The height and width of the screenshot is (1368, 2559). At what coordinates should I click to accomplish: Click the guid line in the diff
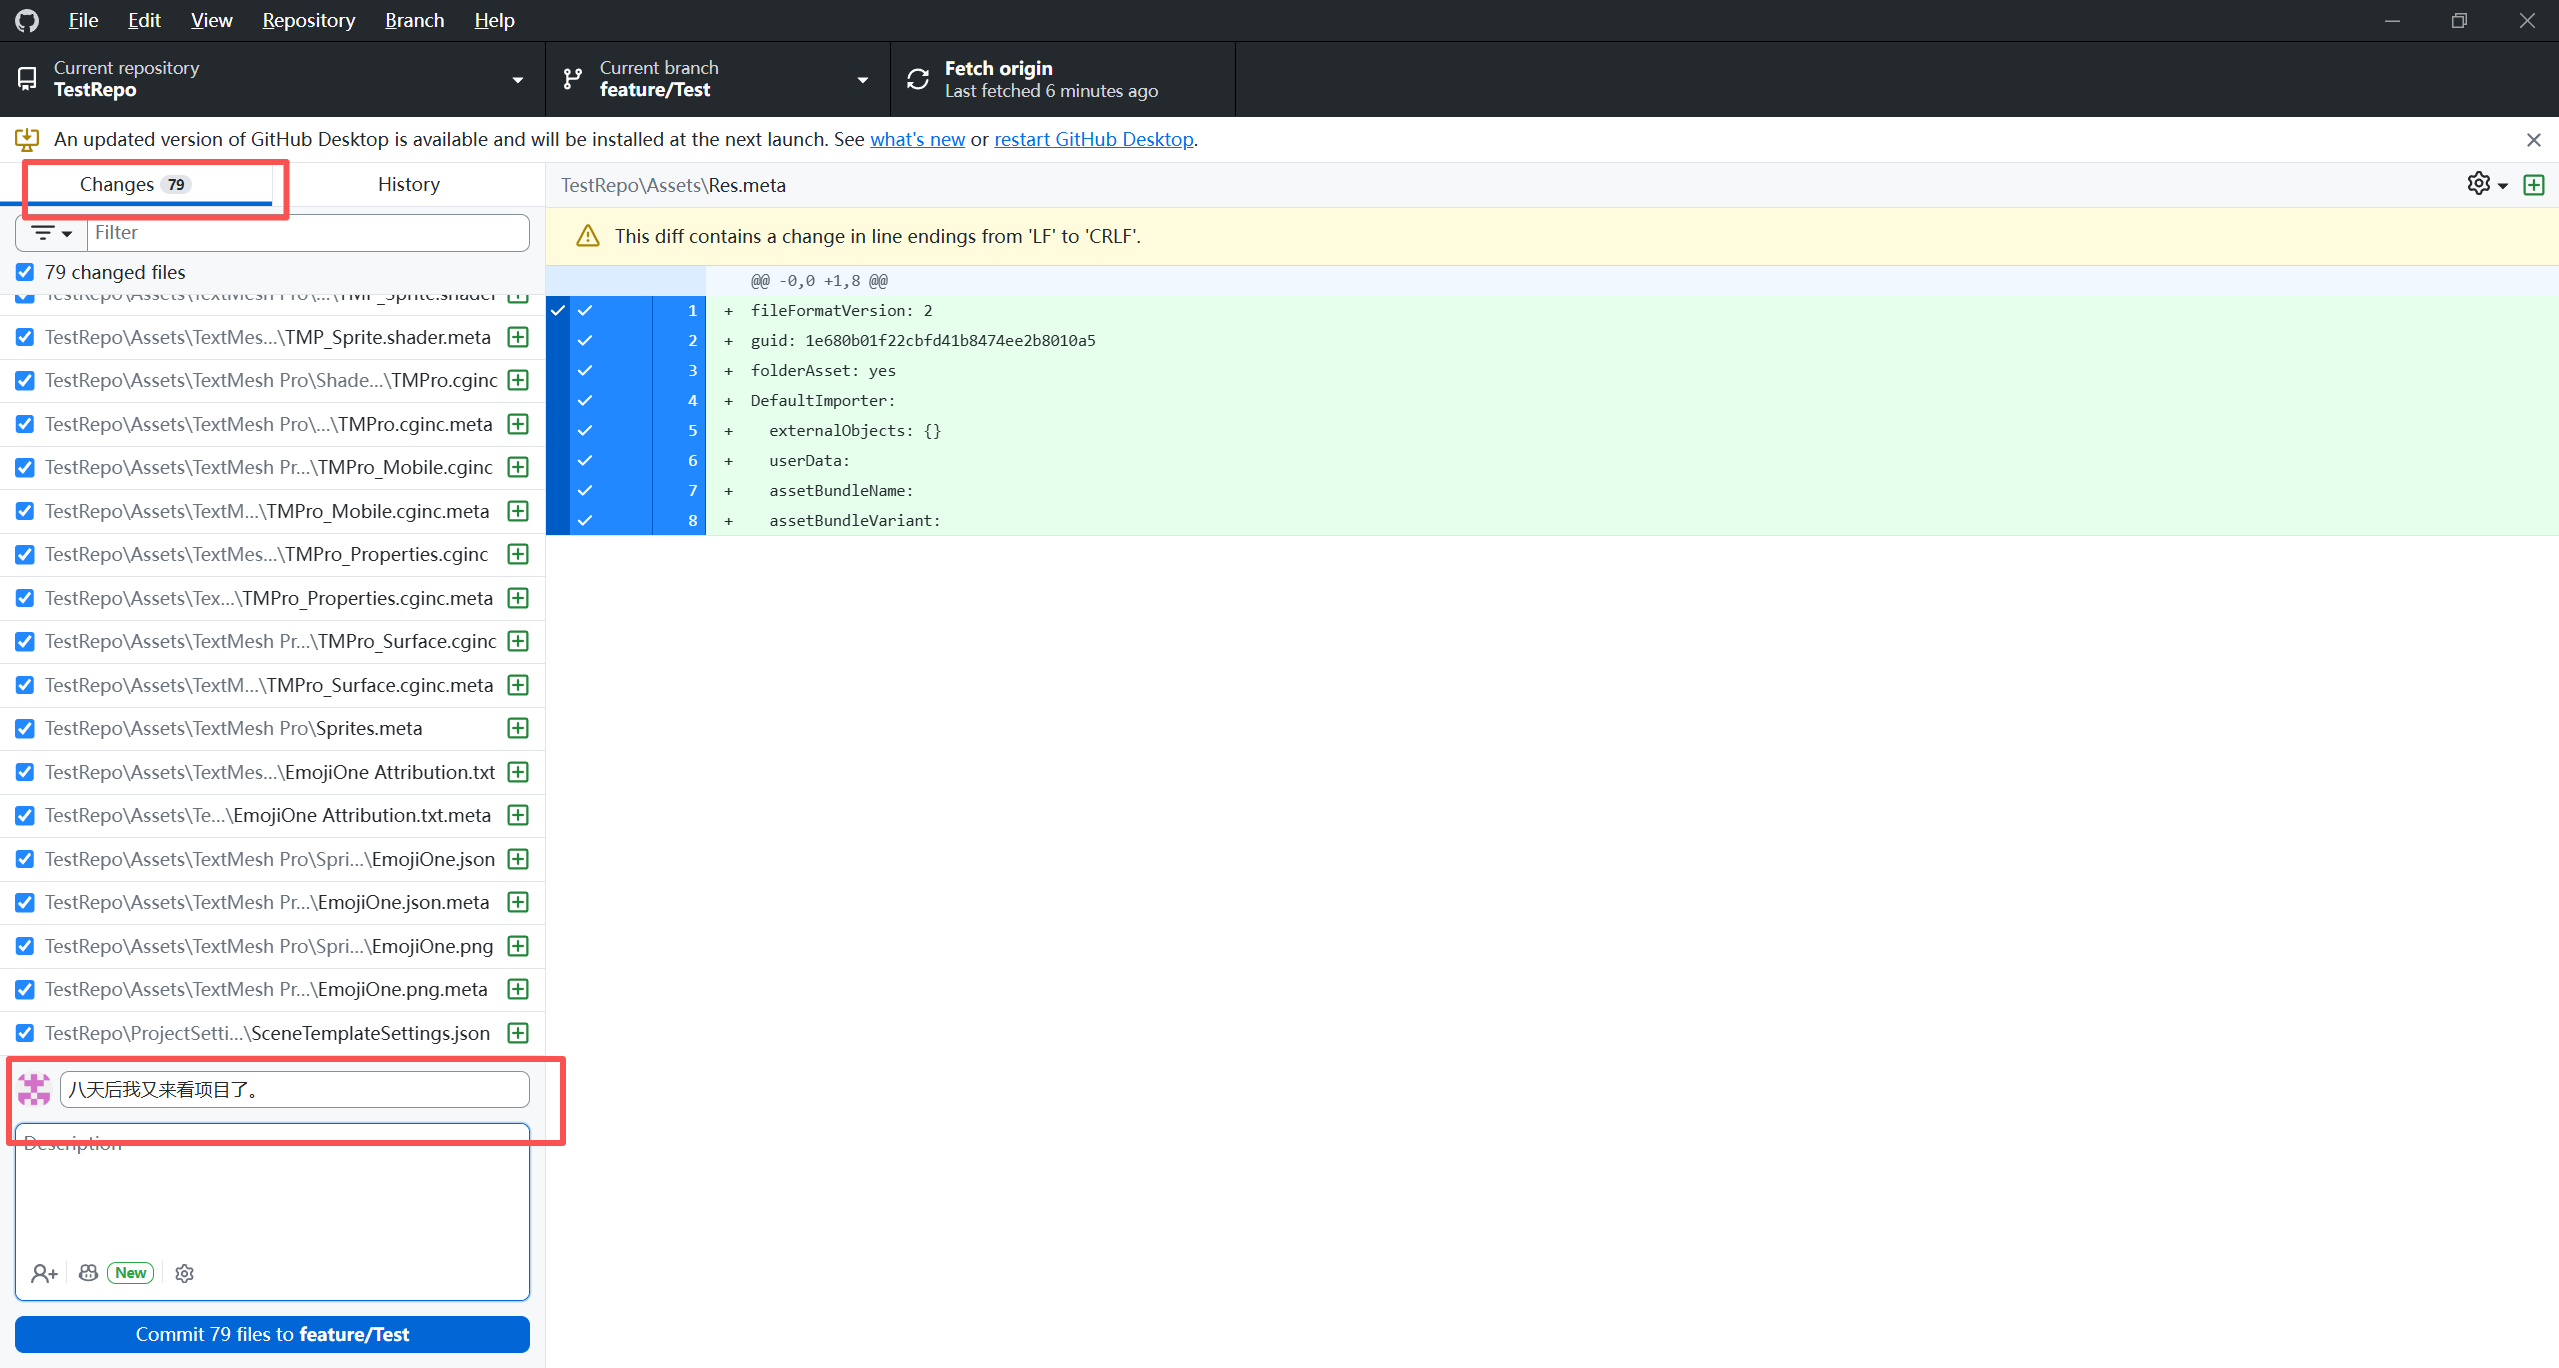[923, 341]
